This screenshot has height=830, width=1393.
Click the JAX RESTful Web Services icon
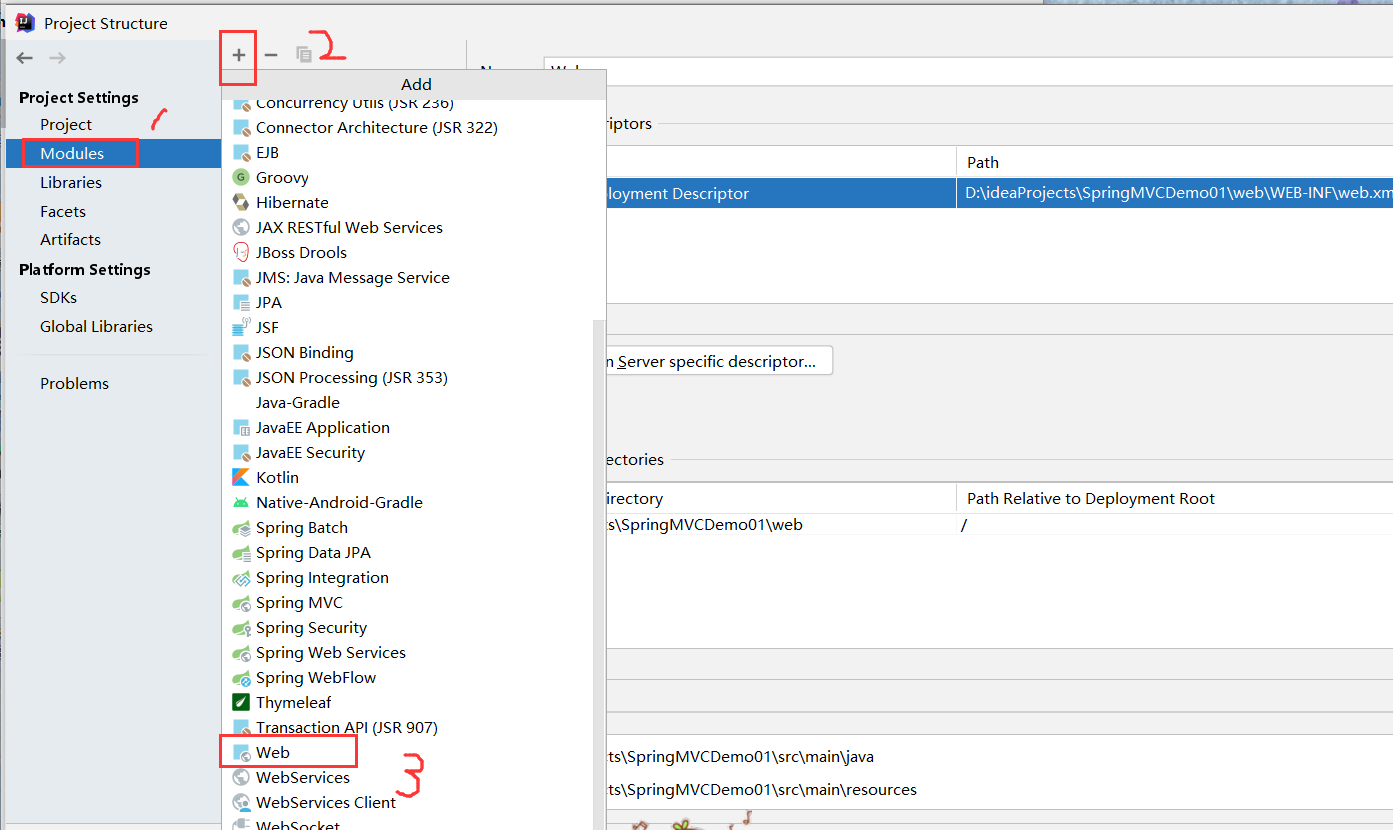coord(241,228)
